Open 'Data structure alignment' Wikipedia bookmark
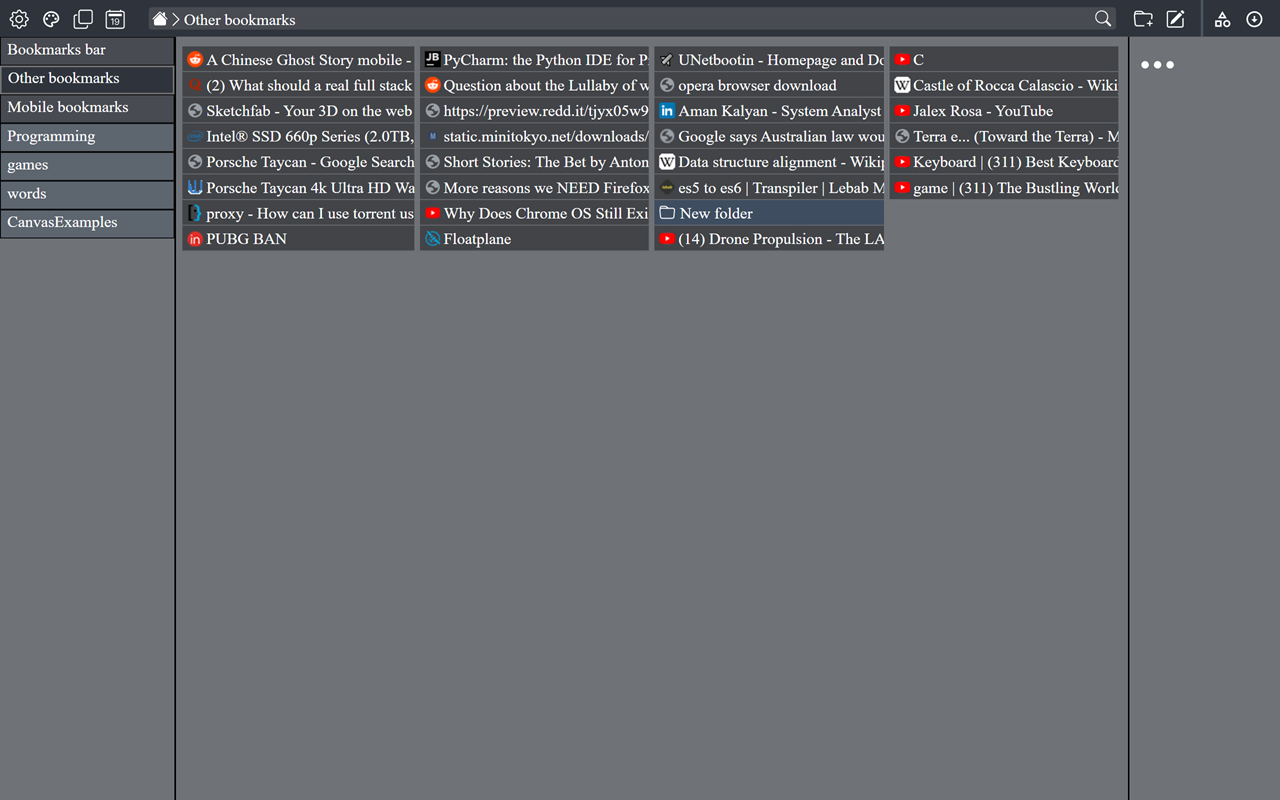Image resolution: width=1280 pixels, height=800 pixels. pyautogui.click(x=770, y=162)
